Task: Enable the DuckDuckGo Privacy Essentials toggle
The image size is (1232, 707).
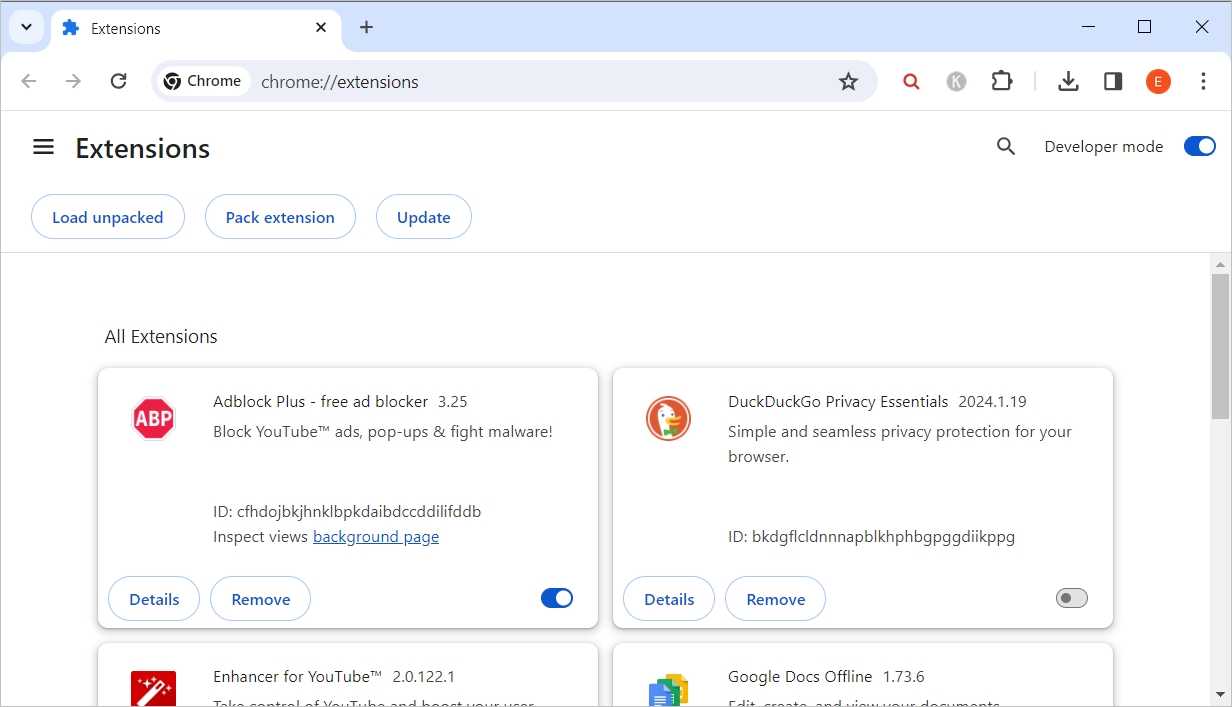Action: coord(1072,598)
